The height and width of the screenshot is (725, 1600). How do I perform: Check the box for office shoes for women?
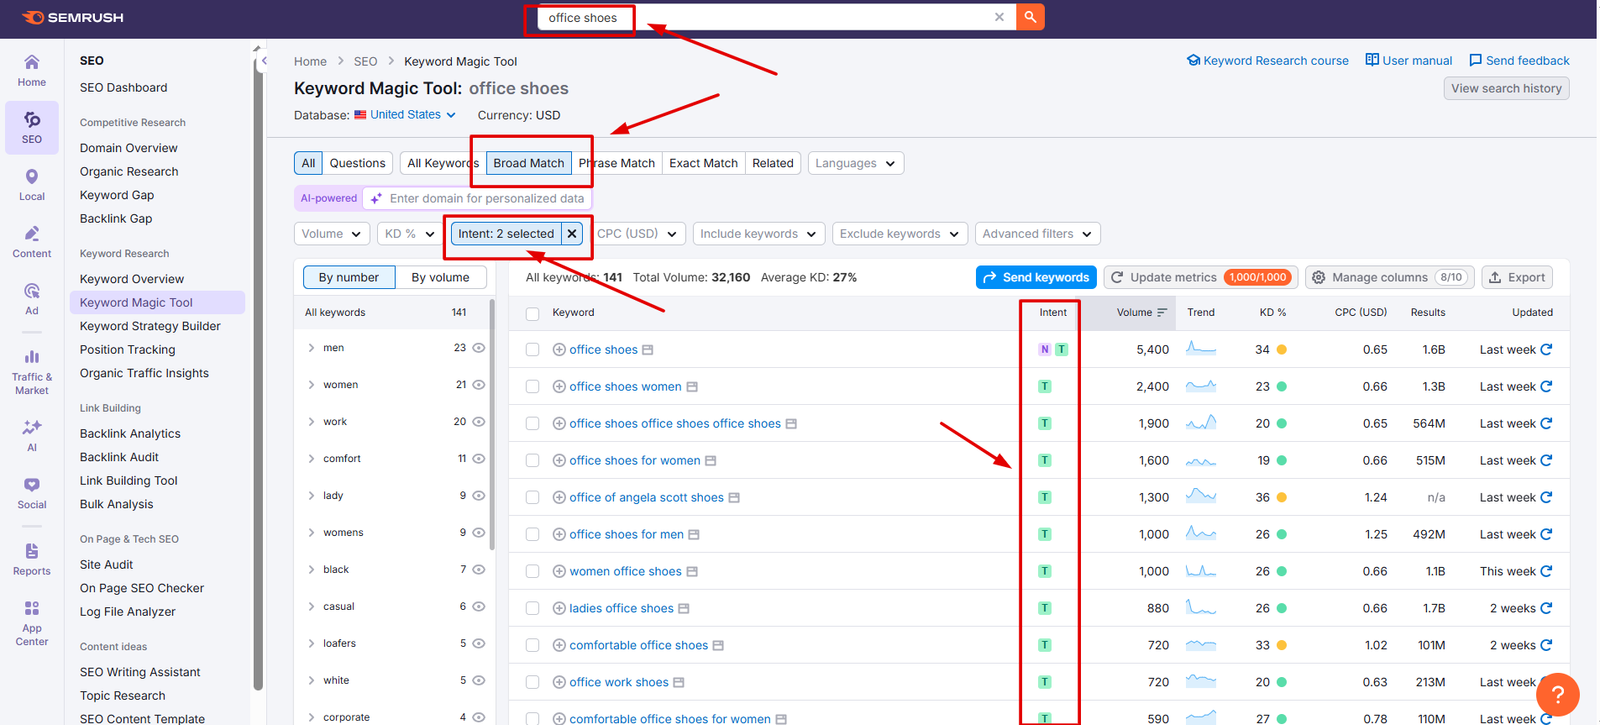pyautogui.click(x=532, y=461)
